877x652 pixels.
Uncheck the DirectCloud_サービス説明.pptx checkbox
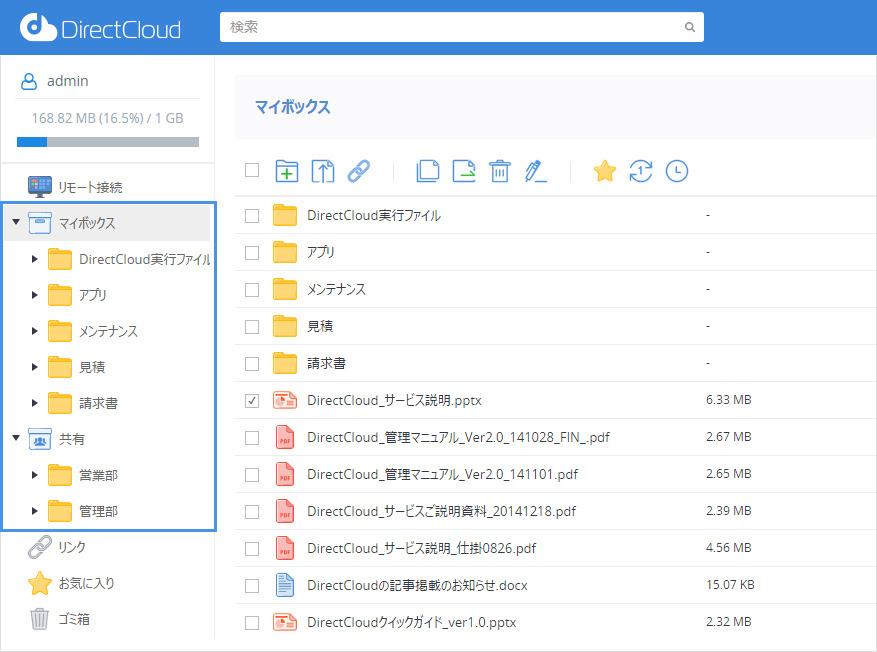pyautogui.click(x=252, y=401)
